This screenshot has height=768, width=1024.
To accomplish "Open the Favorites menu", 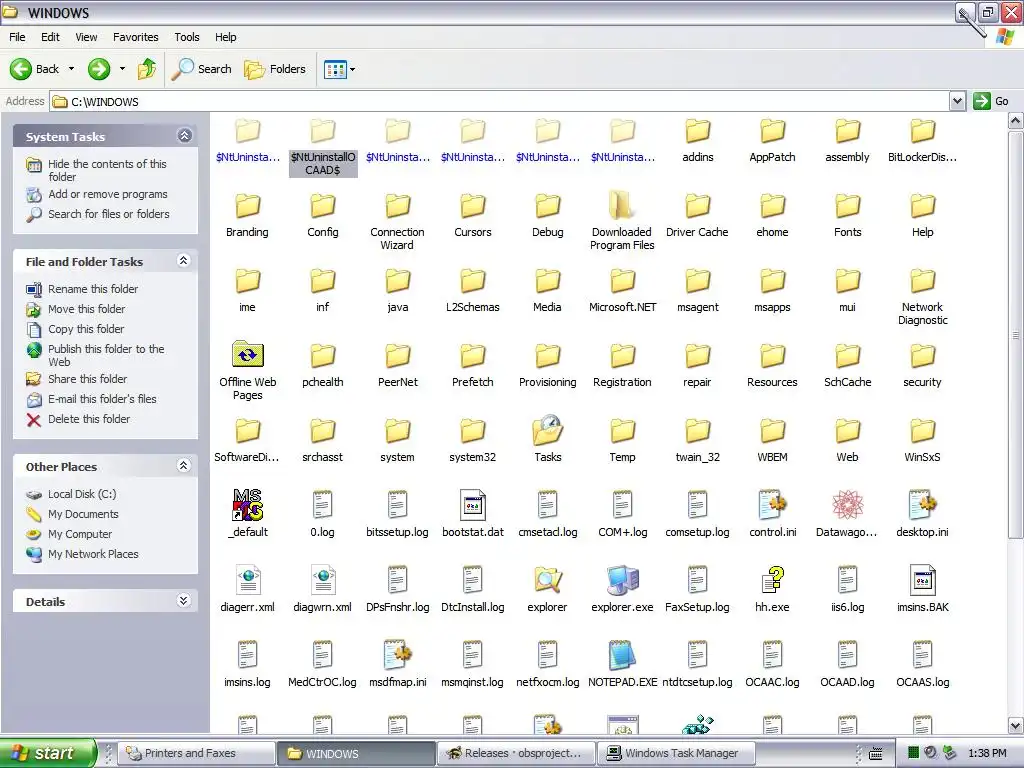I will click(x=136, y=37).
